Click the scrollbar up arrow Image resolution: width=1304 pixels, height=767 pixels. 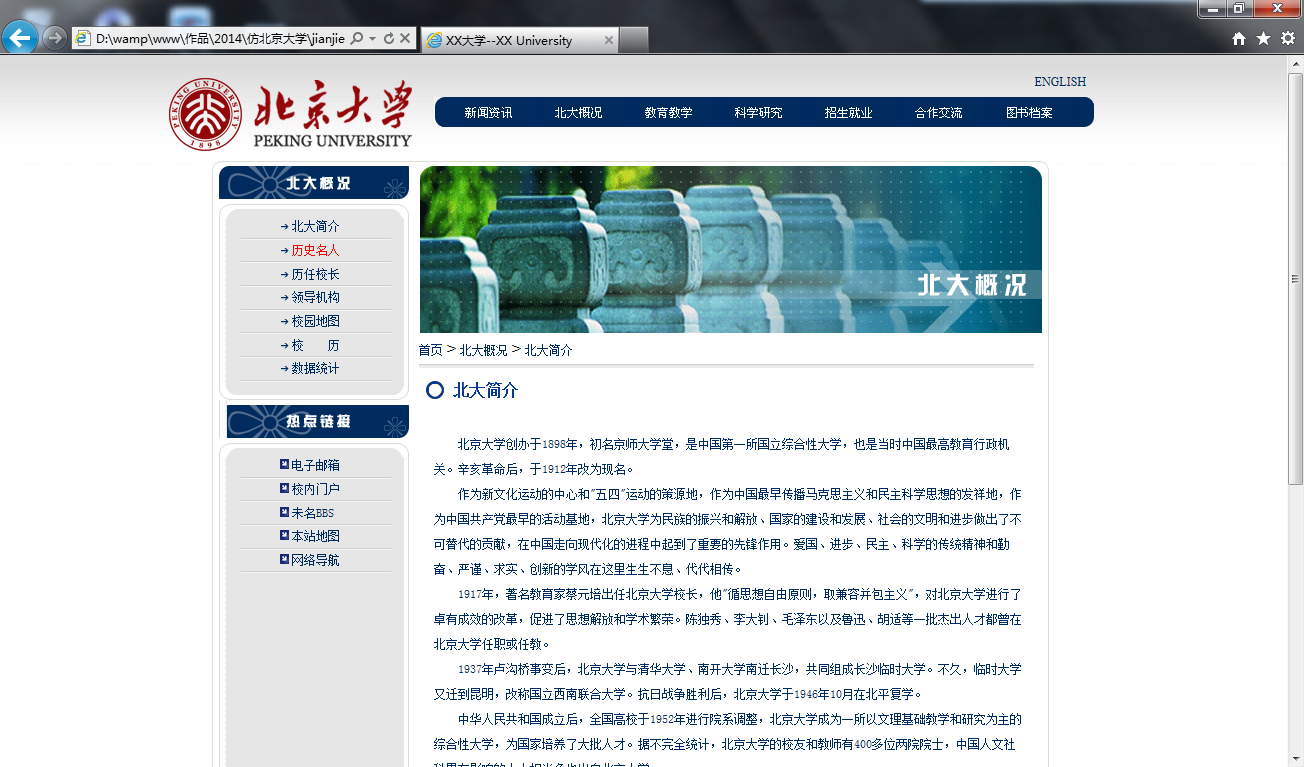(1295, 64)
